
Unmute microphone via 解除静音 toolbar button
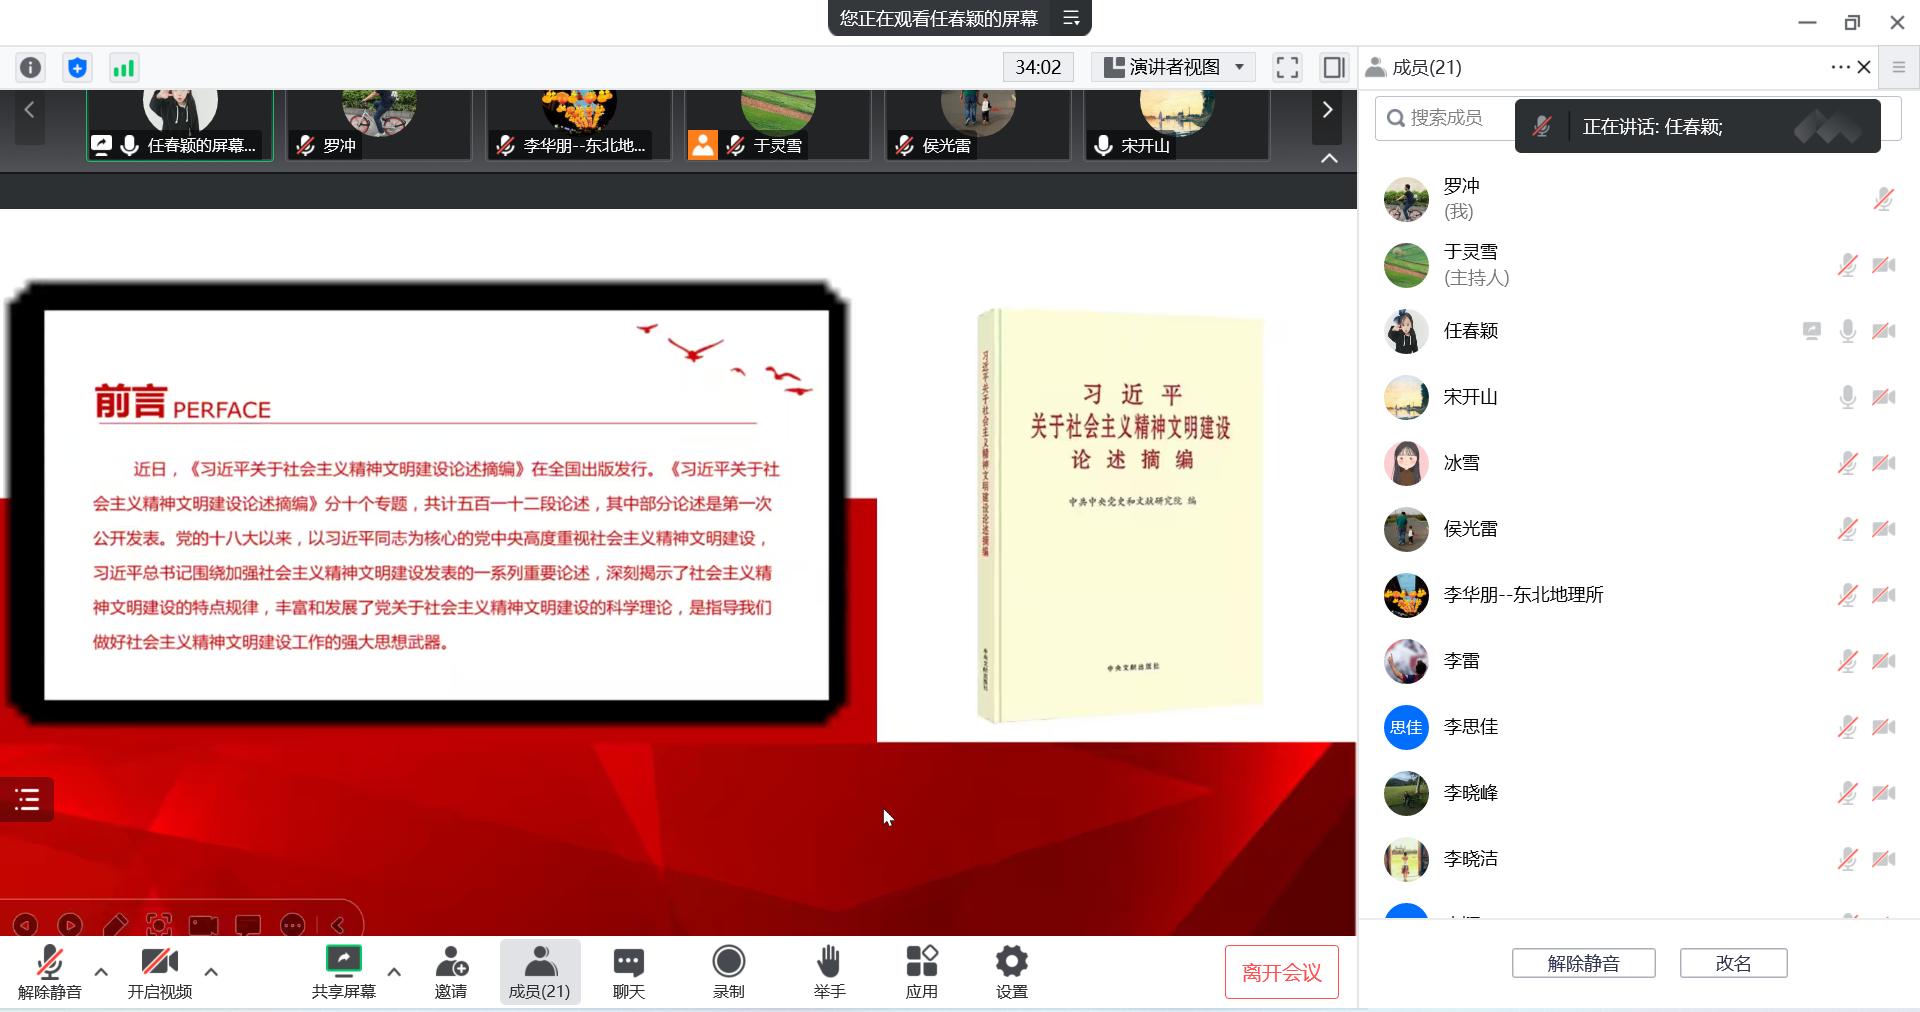(49, 972)
